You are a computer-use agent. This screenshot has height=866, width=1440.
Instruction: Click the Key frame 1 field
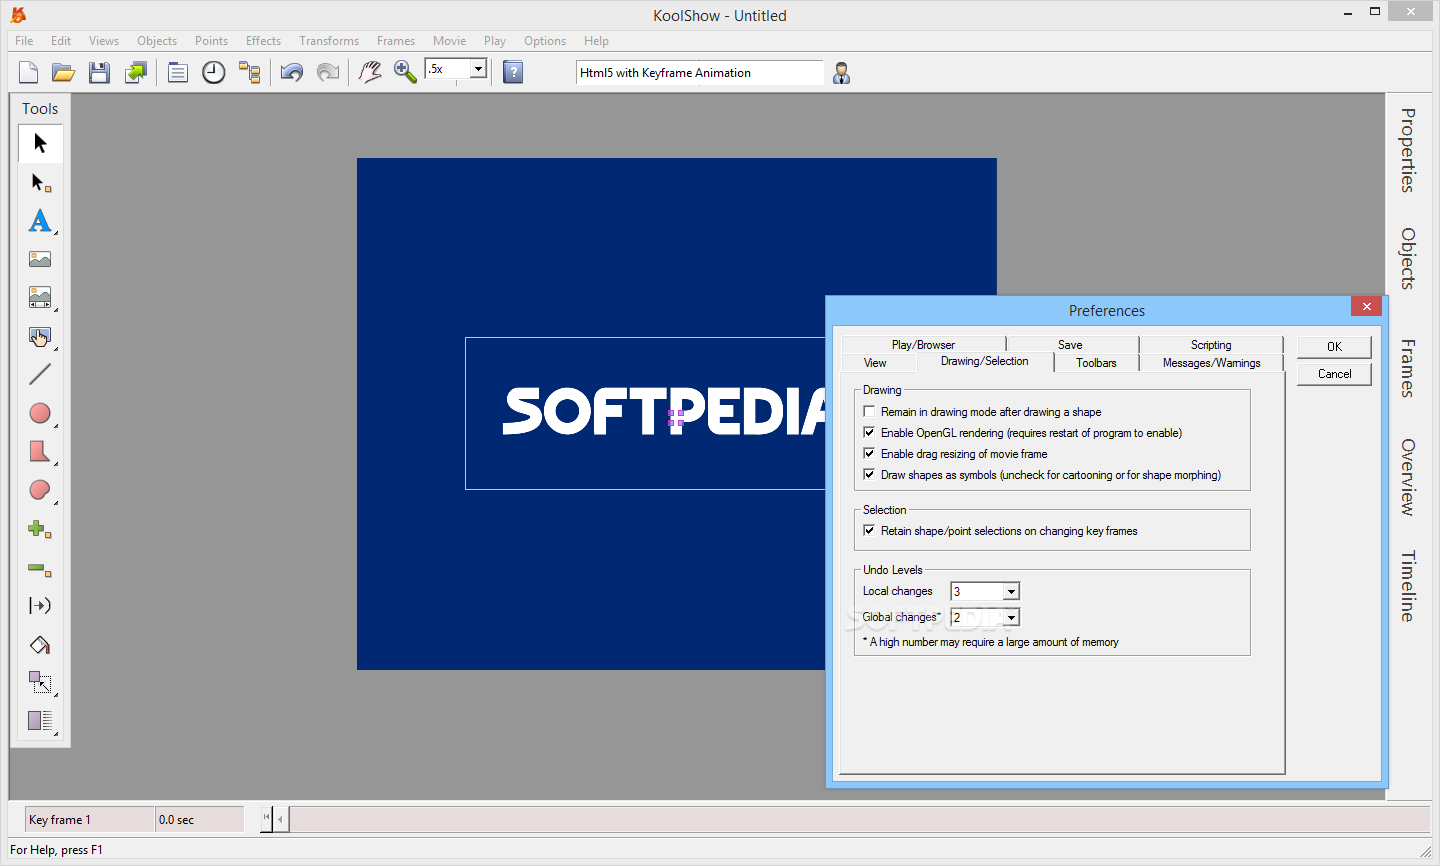(x=90, y=819)
